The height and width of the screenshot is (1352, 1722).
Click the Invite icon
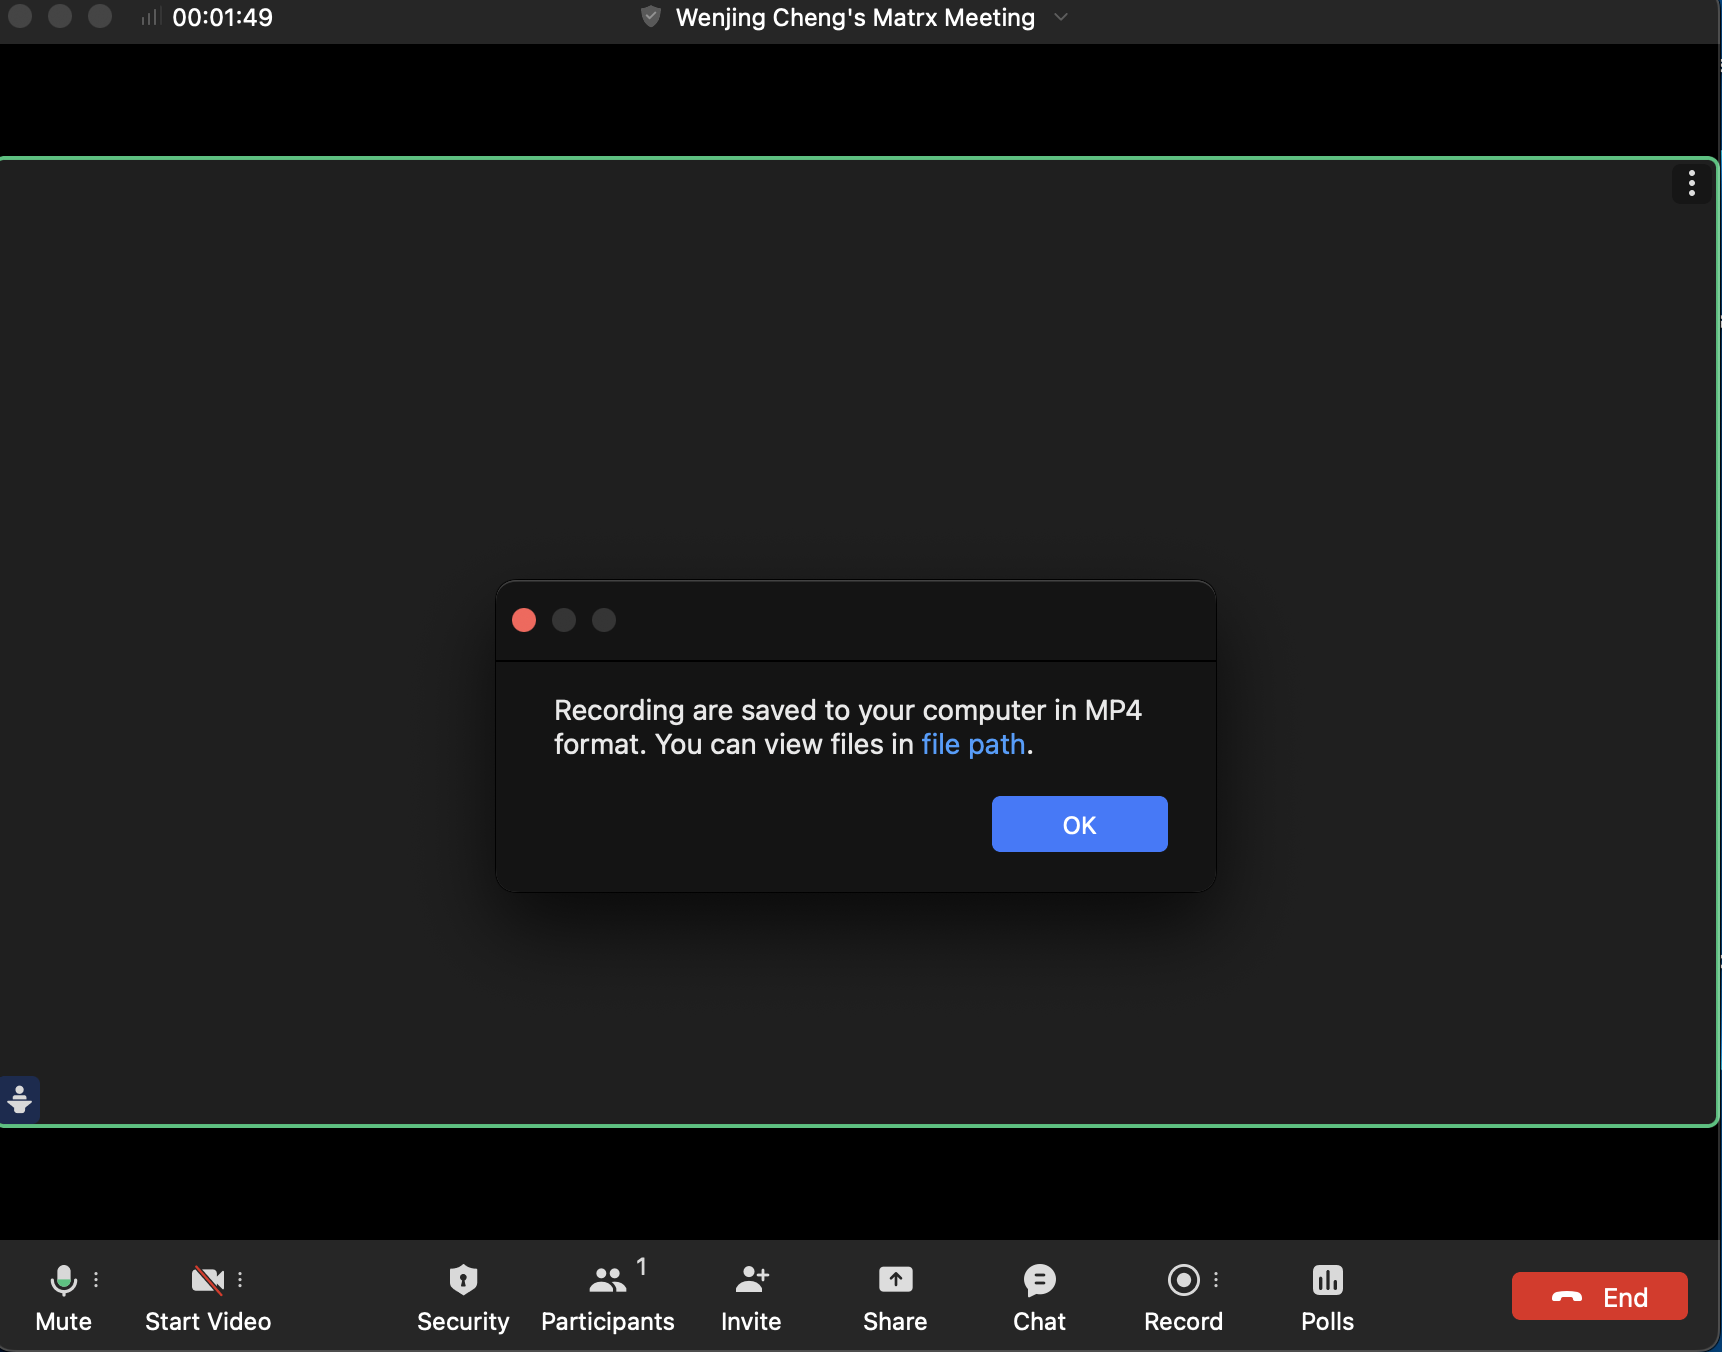point(751,1280)
